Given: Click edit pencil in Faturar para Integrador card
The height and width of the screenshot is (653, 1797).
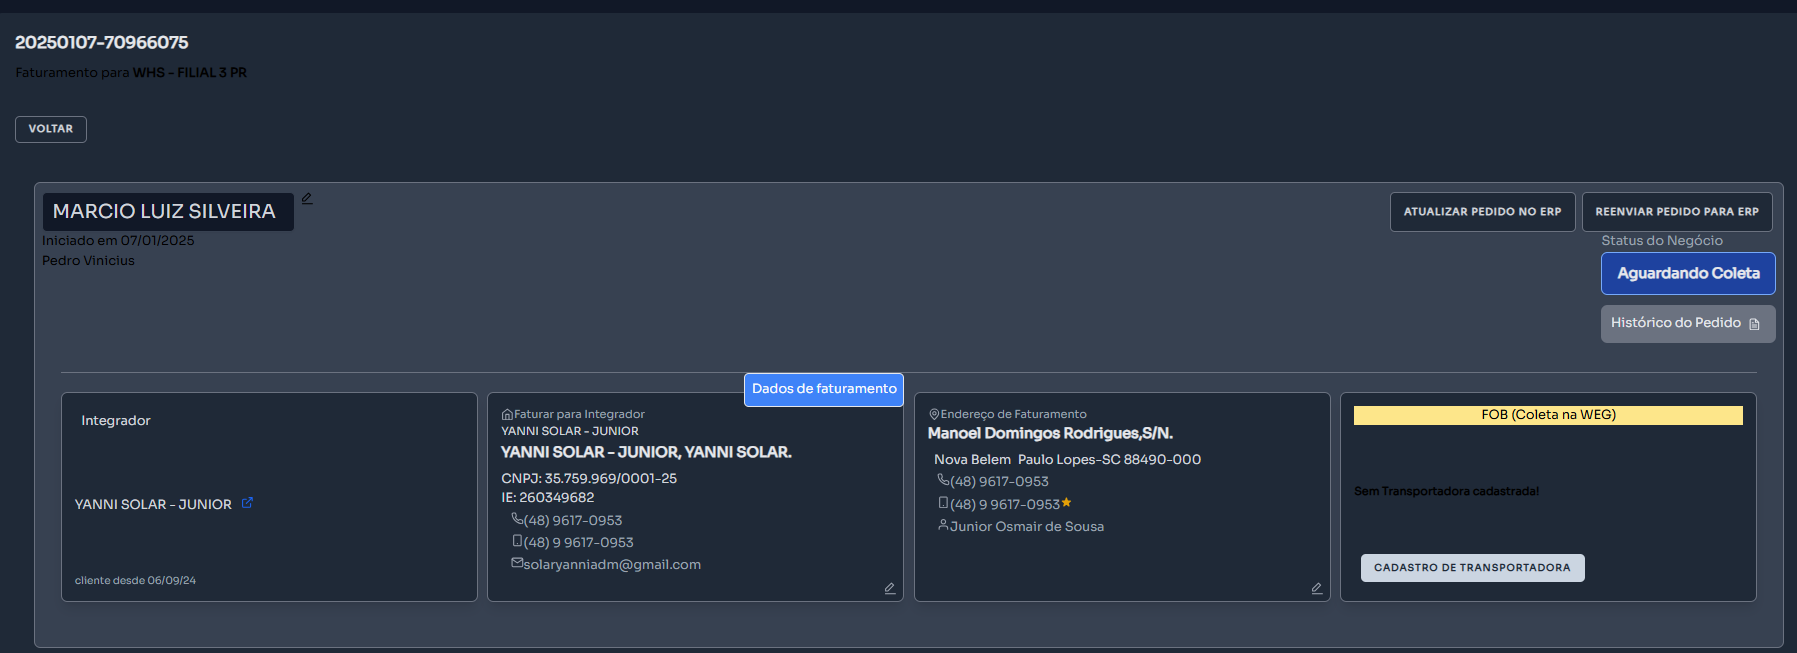Looking at the screenshot, I should click(889, 588).
